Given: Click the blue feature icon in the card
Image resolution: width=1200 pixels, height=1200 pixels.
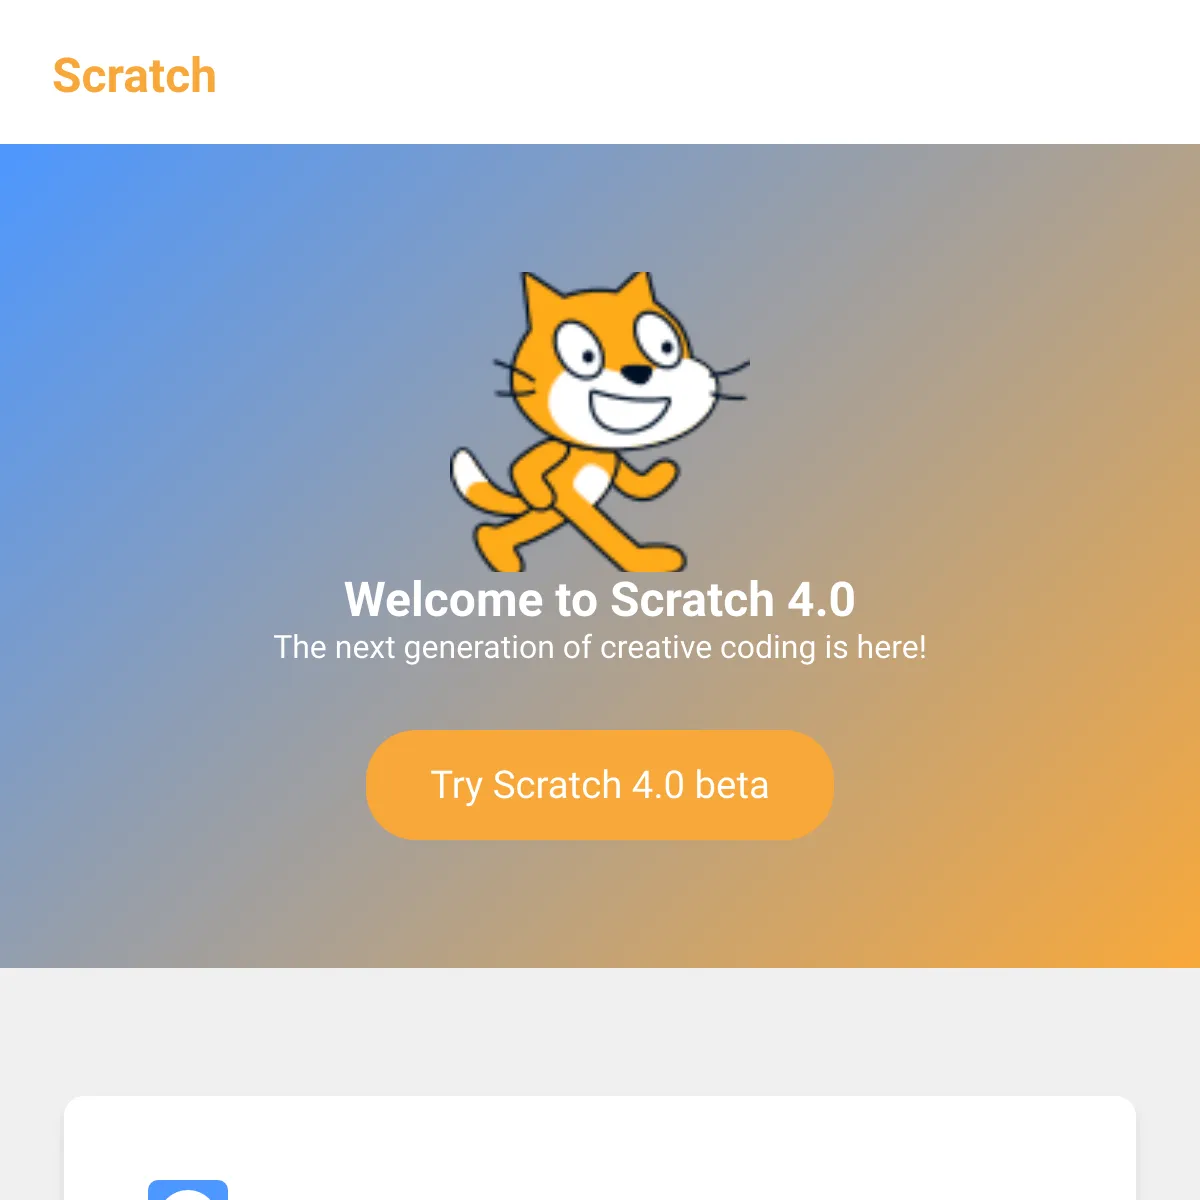Looking at the screenshot, I should click(x=188, y=1190).
